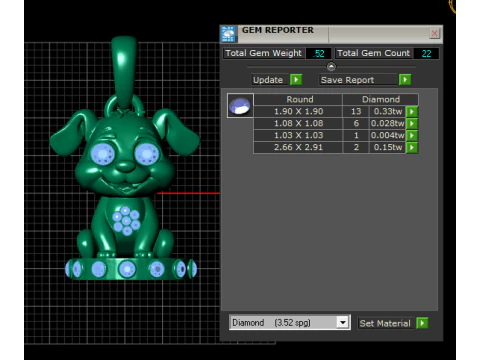Select the 1.90 X 1.90 size cell
The height and width of the screenshot is (360, 480).
pyautogui.click(x=298, y=111)
